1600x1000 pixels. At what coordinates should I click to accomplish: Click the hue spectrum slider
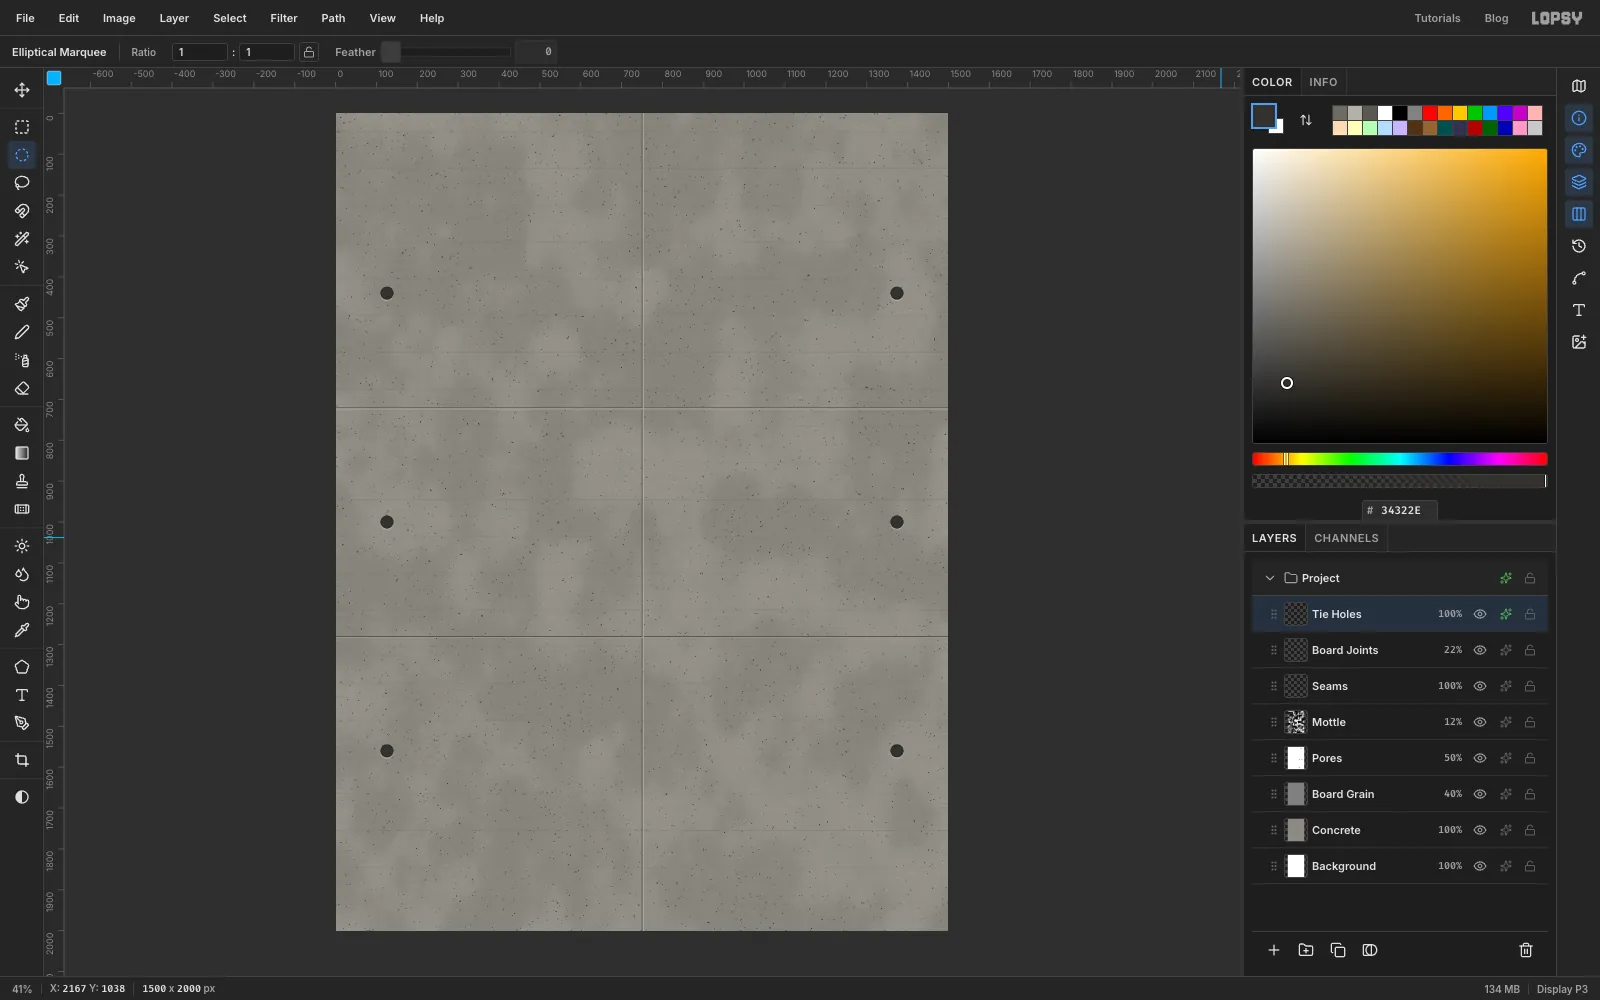1400,459
